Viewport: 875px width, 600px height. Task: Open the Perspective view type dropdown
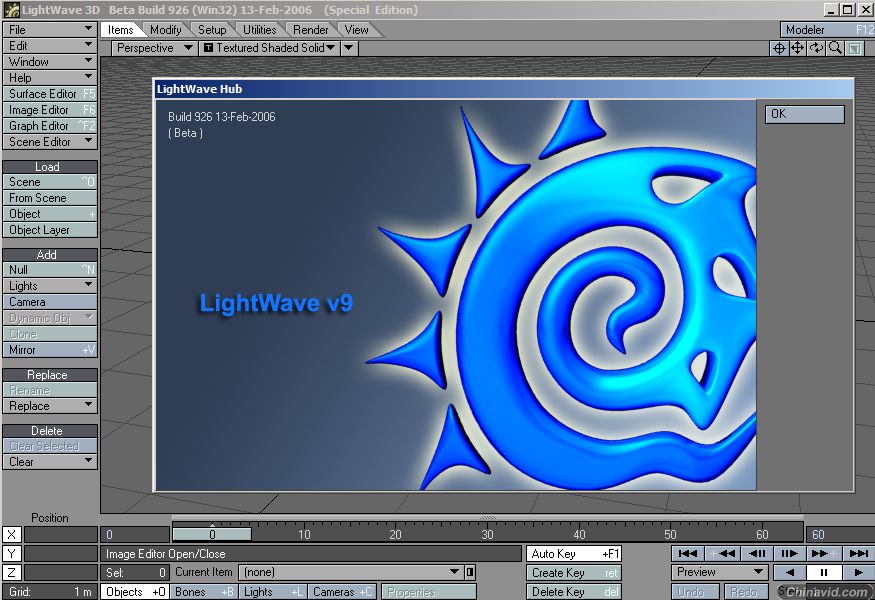click(x=153, y=48)
